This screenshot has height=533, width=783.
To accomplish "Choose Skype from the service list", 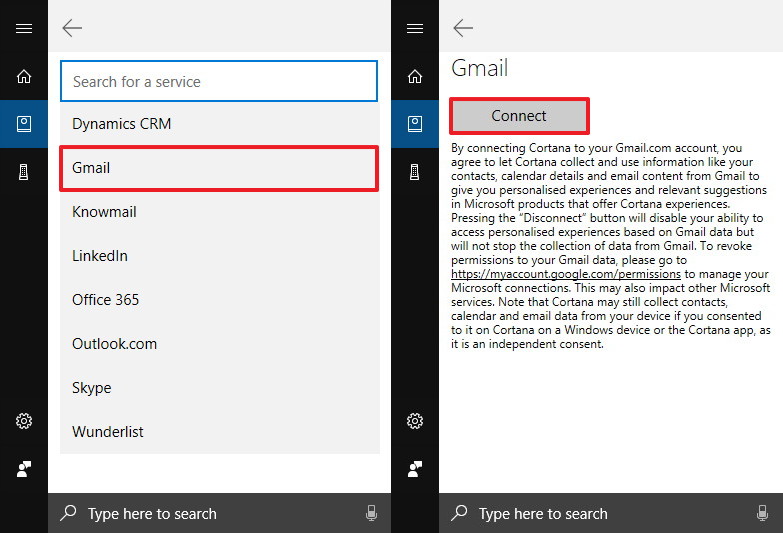I will pos(220,388).
